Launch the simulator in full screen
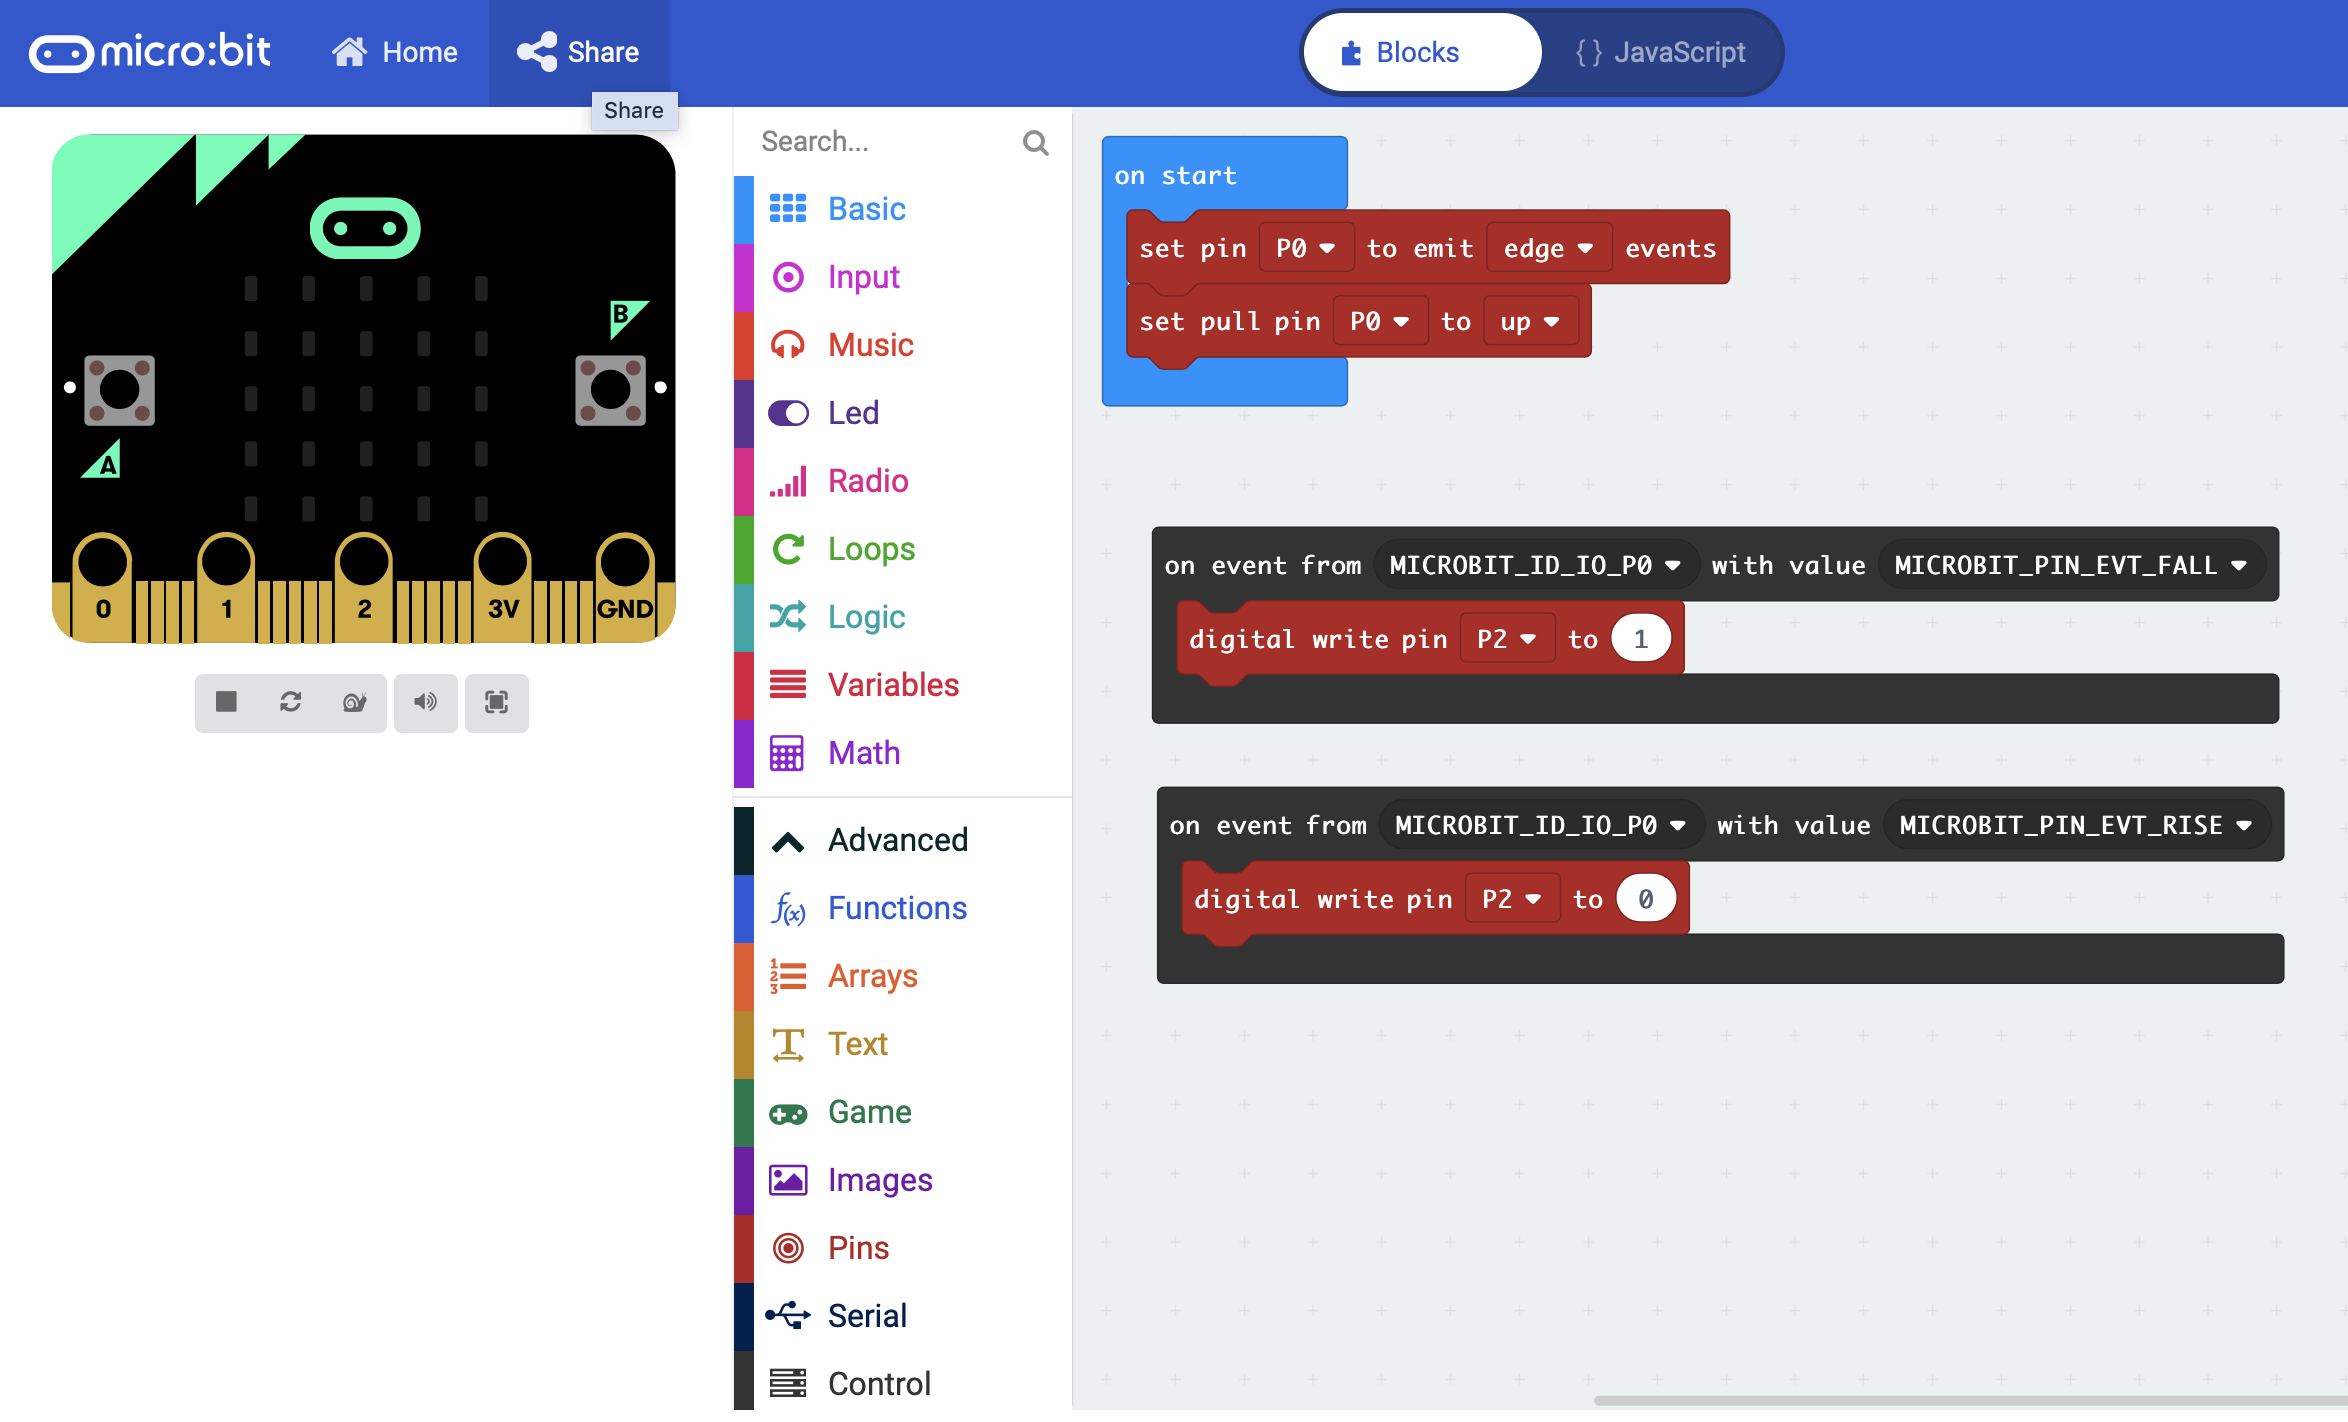Screen dimensions: 2348x1422 tap(496, 702)
